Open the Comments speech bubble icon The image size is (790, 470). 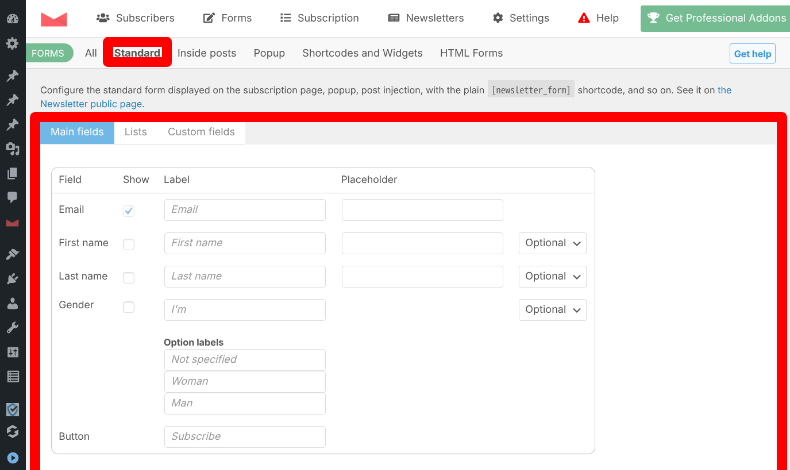pos(13,197)
